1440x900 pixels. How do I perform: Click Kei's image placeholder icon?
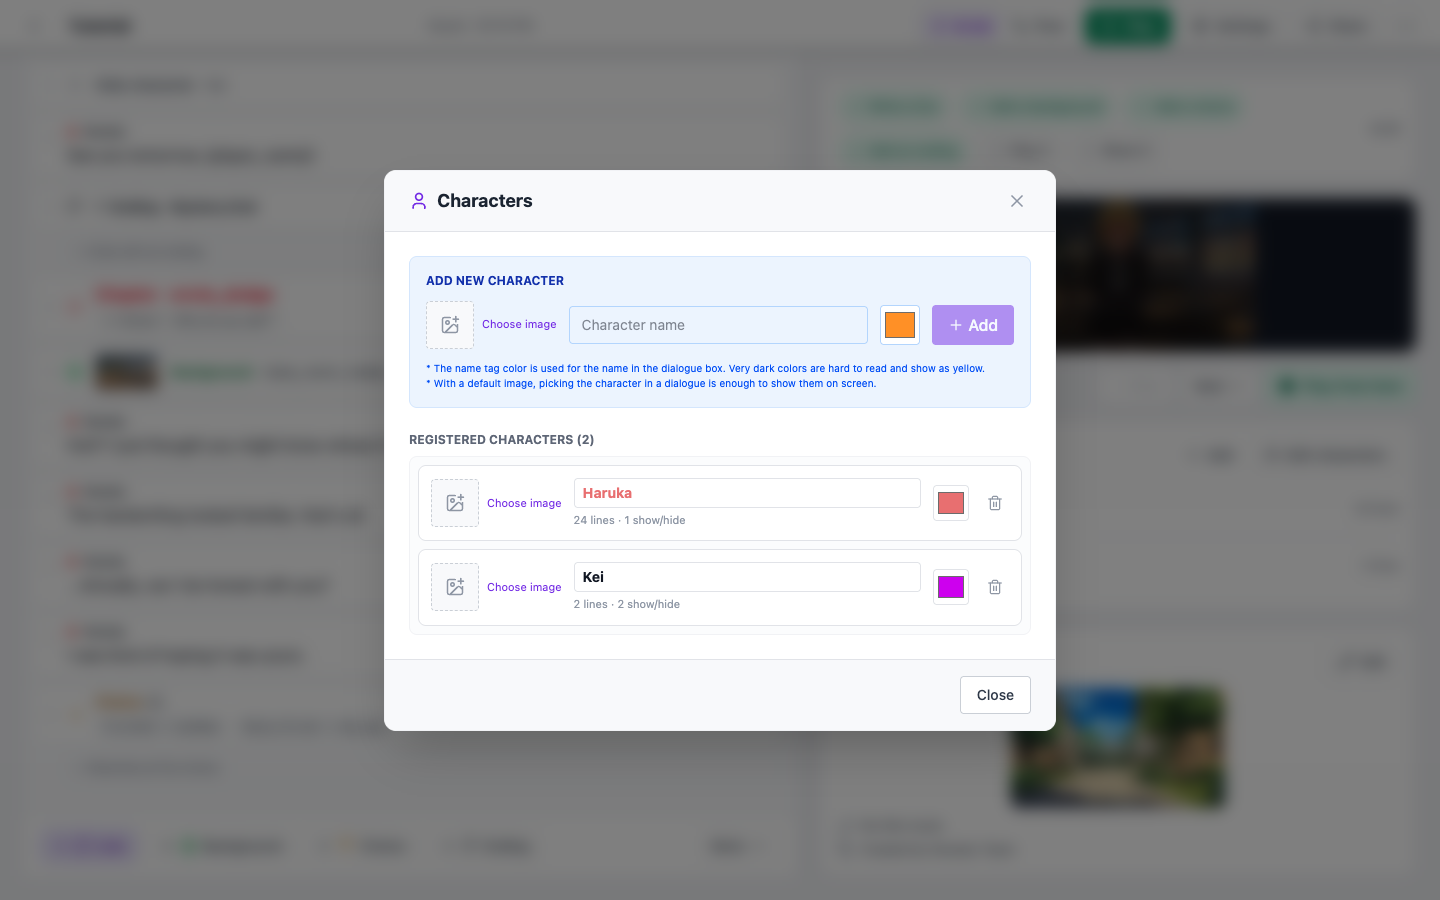tap(455, 587)
